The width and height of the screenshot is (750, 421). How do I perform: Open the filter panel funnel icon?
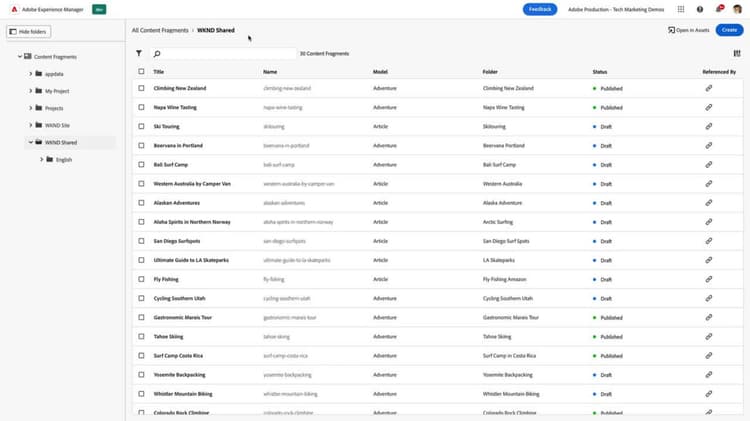pos(139,53)
